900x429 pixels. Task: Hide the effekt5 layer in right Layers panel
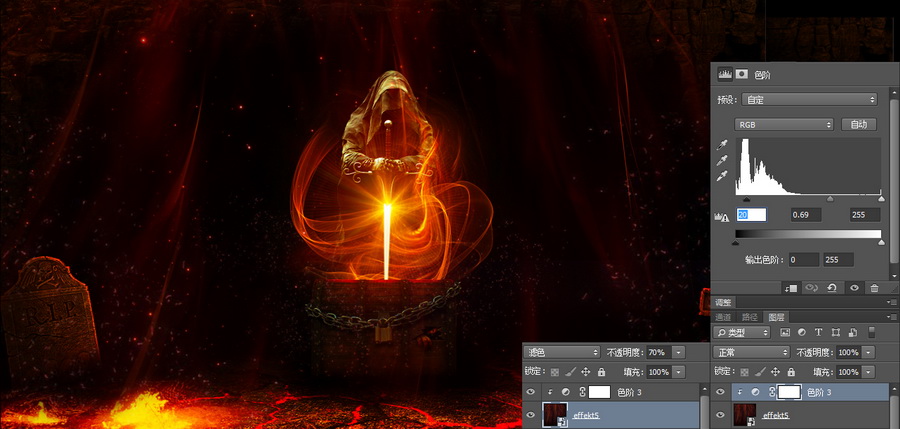point(720,415)
